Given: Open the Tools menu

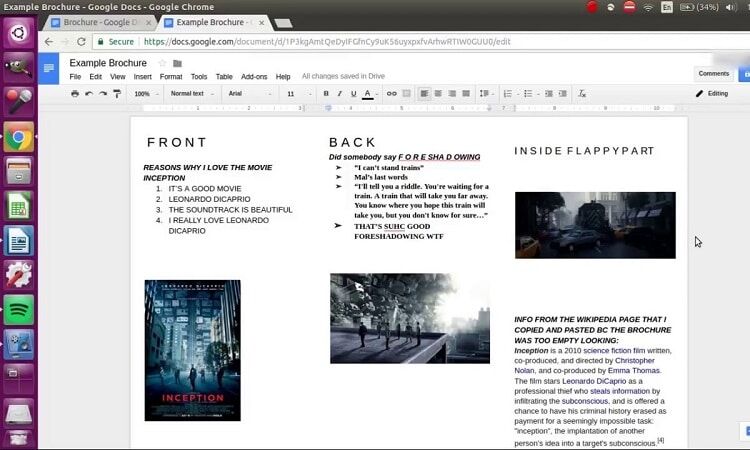Looking at the screenshot, I should pos(199,77).
